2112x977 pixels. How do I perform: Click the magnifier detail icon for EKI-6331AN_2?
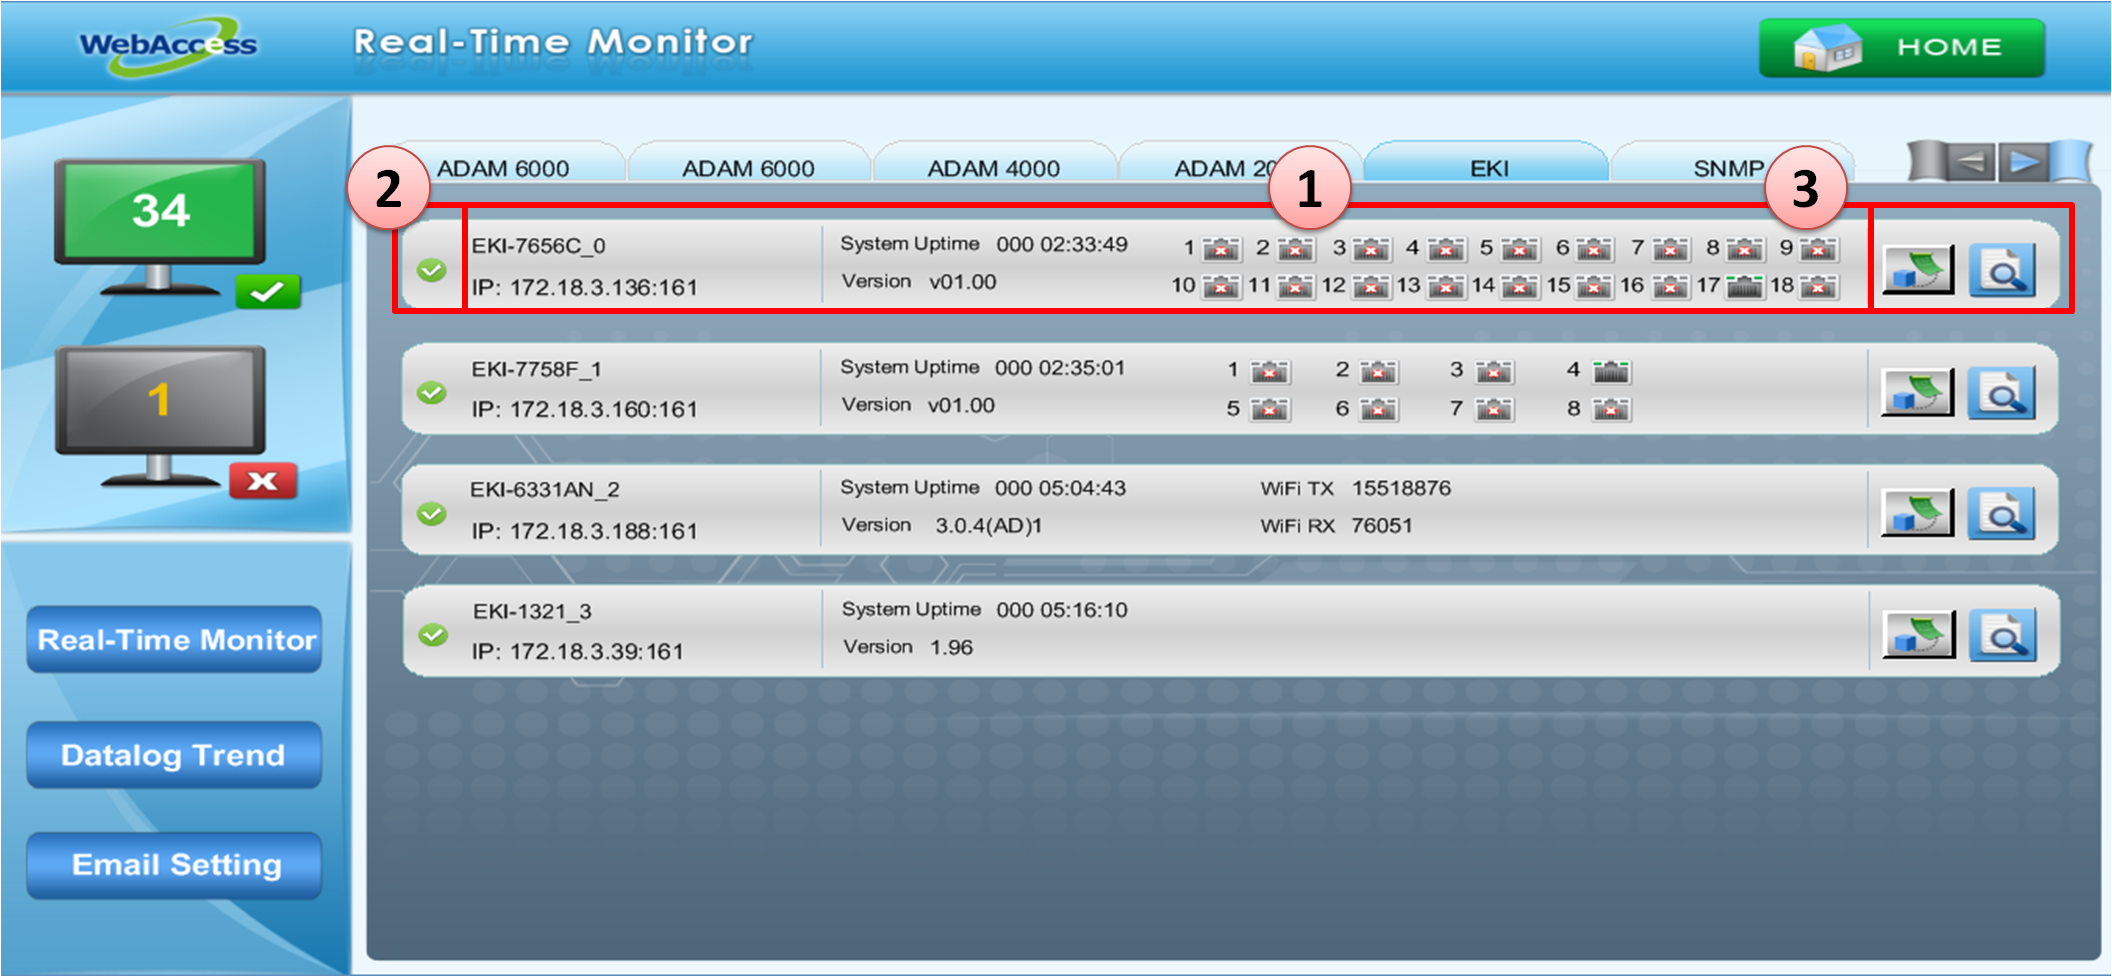[x=2001, y=513]
